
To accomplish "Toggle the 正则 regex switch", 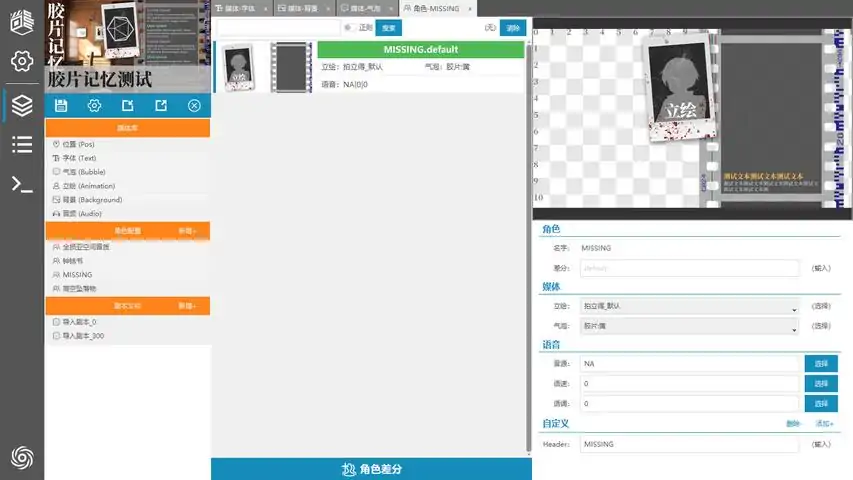I will [348, 28].
